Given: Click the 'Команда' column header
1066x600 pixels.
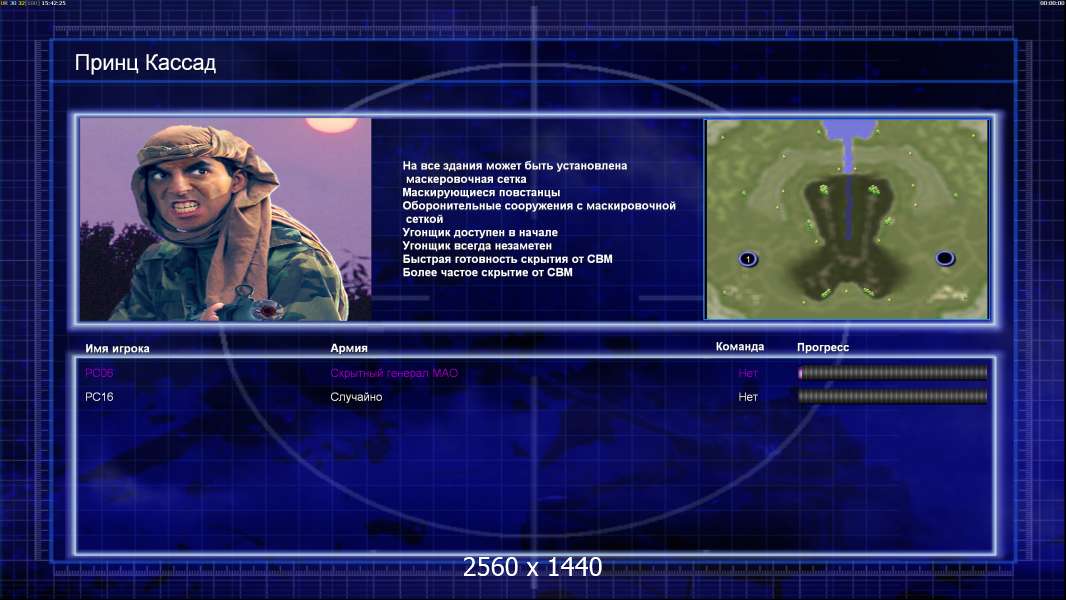Looking at the screenshot, I should tap(740, 347).
